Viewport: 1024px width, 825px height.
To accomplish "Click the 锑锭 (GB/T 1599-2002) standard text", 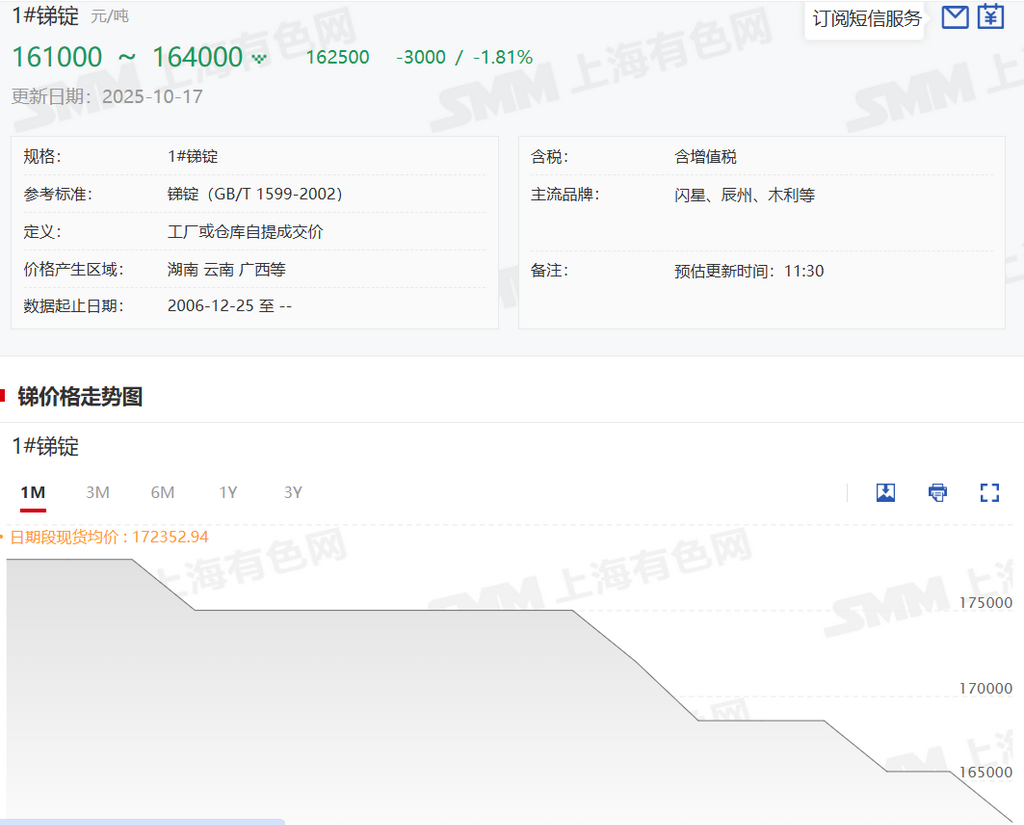I will click(255, 194).
